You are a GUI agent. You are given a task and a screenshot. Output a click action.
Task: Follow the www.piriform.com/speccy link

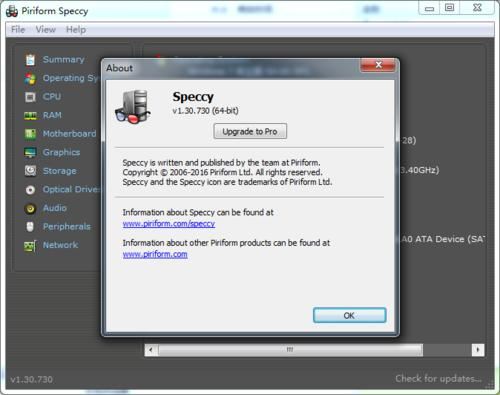click(169, 224)
